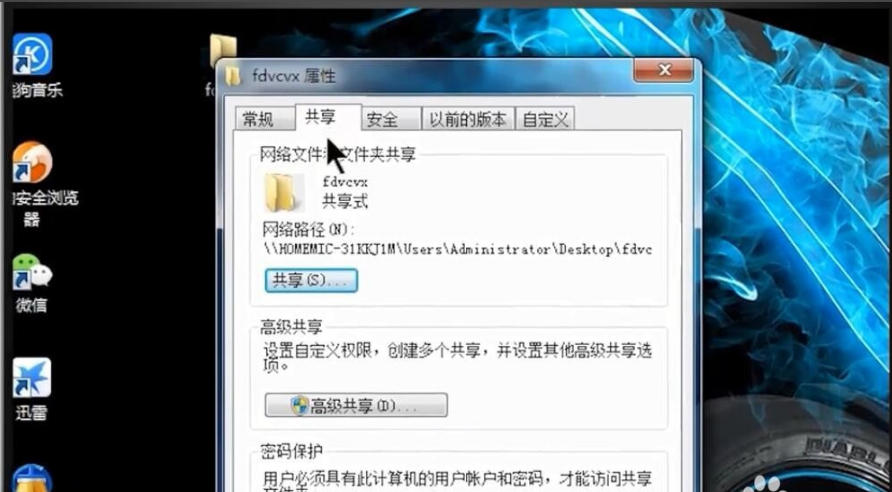Click the folder icon in the title bar
Viewport: 892px width, 492px height.
point(232,76)
